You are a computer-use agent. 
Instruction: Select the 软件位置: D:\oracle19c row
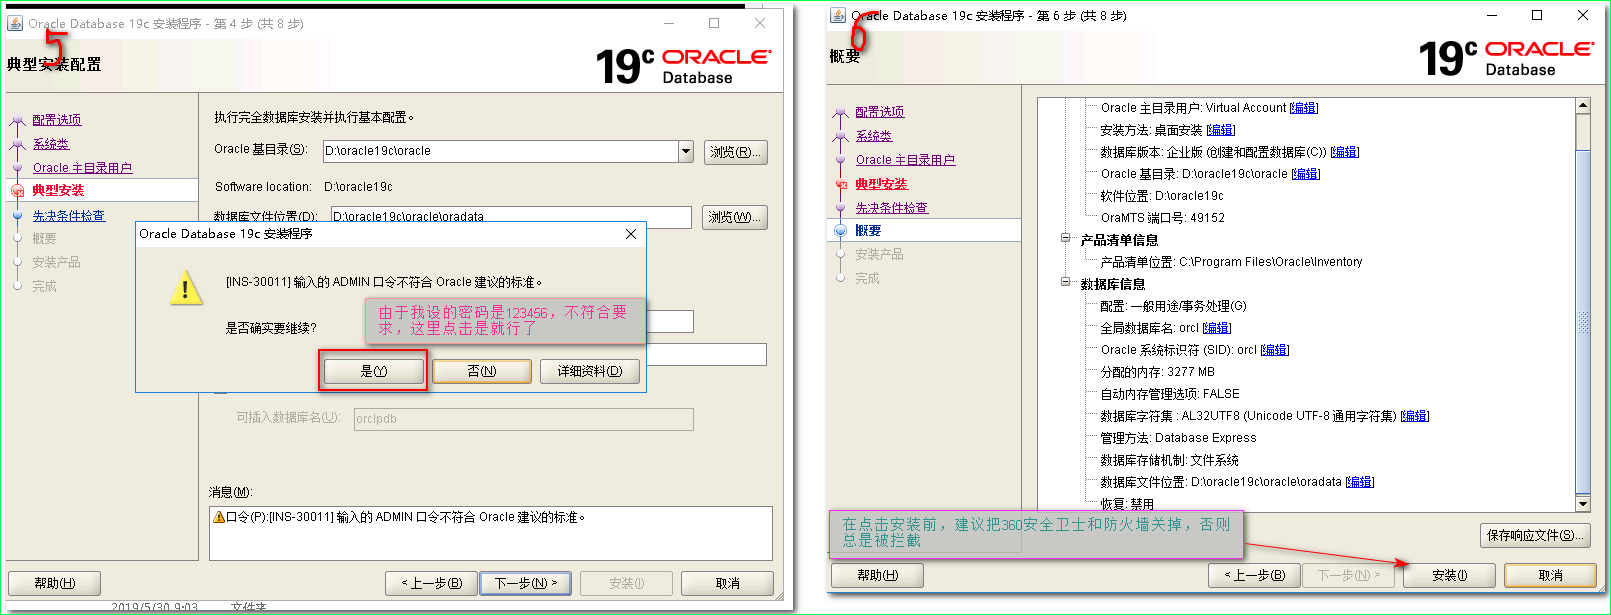(x=1162, y=196)
